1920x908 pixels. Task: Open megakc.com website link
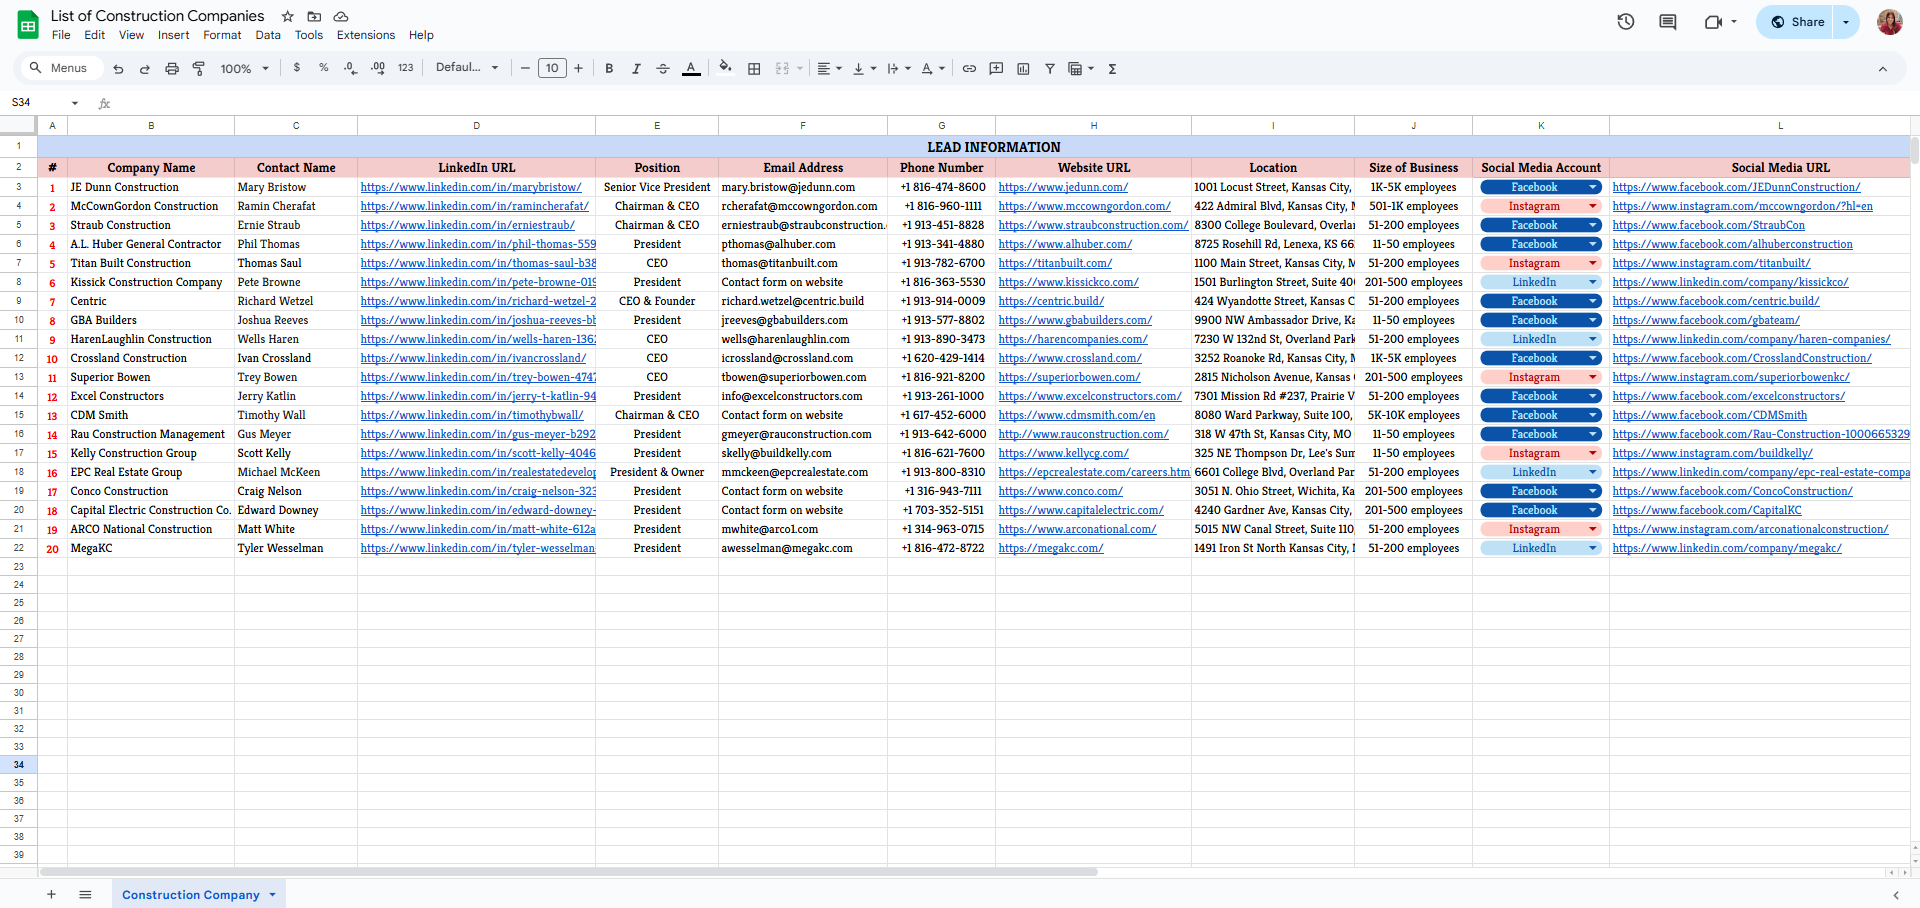(x=1051, y=548)
